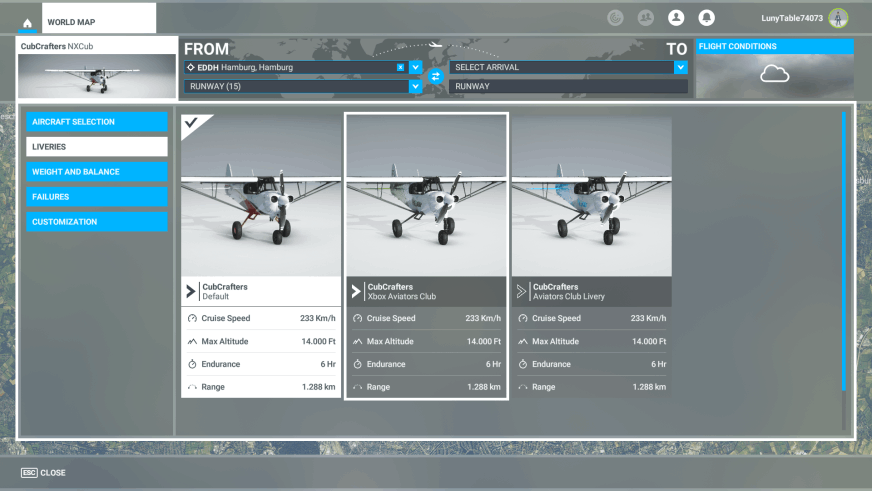Click the LunyTable74073 player avatar

pyautogui.click(x=838, y=18)
